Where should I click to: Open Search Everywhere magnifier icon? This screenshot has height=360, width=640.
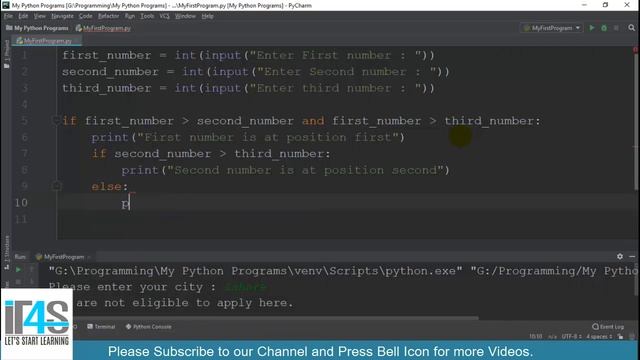[x=631, y=28]
